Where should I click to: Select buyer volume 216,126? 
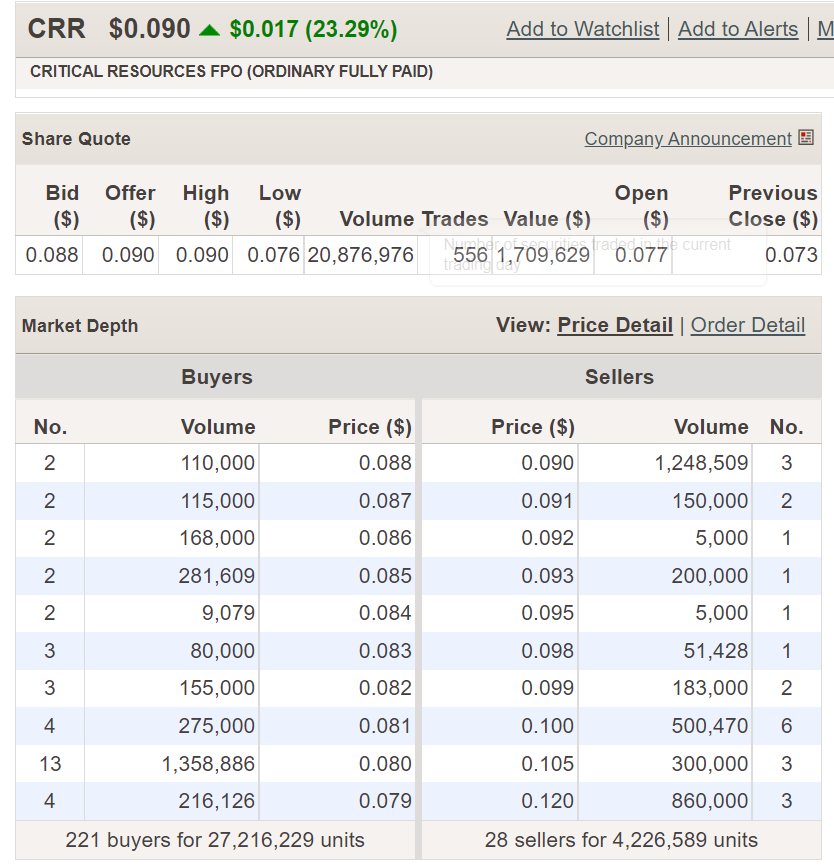coord(217,801)
